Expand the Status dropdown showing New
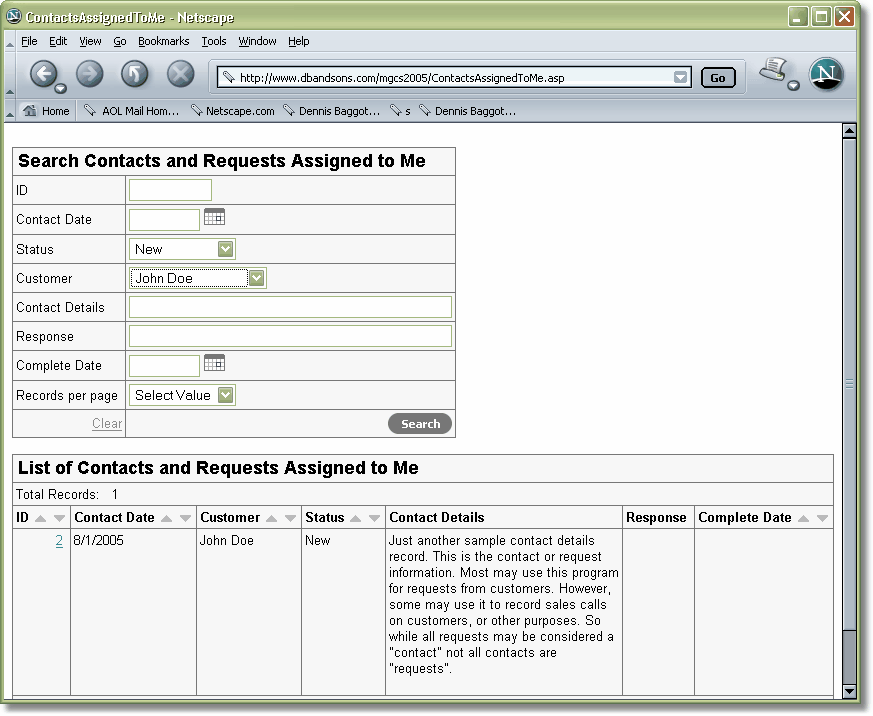This screenshot has height=716, width=873. [225, 249]
